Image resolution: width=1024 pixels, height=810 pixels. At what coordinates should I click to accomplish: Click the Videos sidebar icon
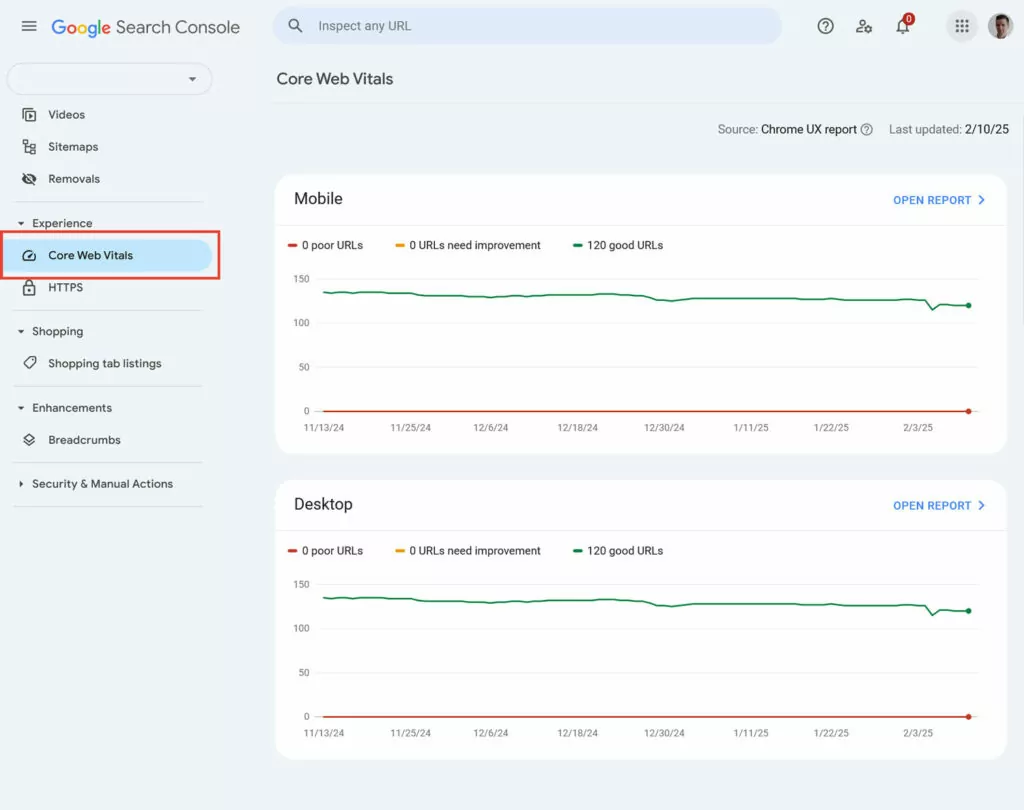click(x=29, y=115)
